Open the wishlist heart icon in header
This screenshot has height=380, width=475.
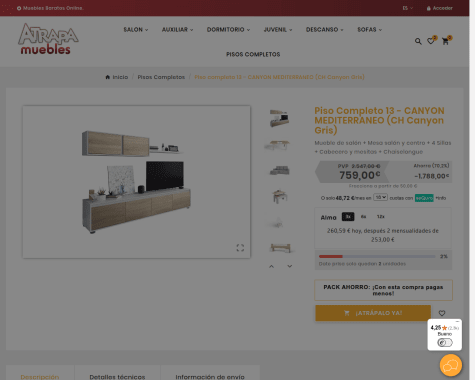(431, 41)
